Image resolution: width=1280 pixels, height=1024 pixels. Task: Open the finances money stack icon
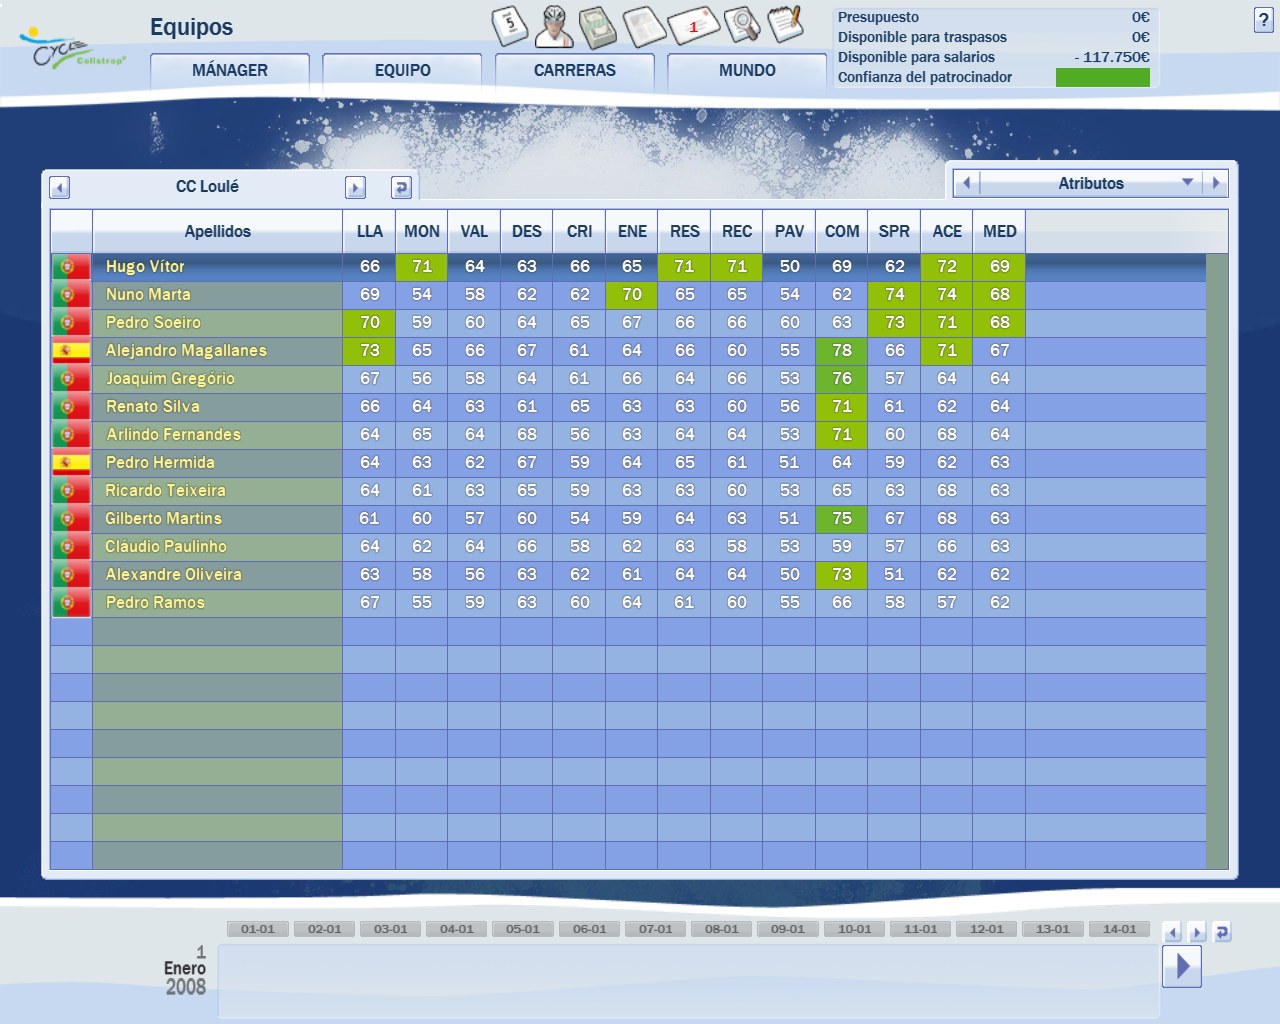[x=598, y=27]
